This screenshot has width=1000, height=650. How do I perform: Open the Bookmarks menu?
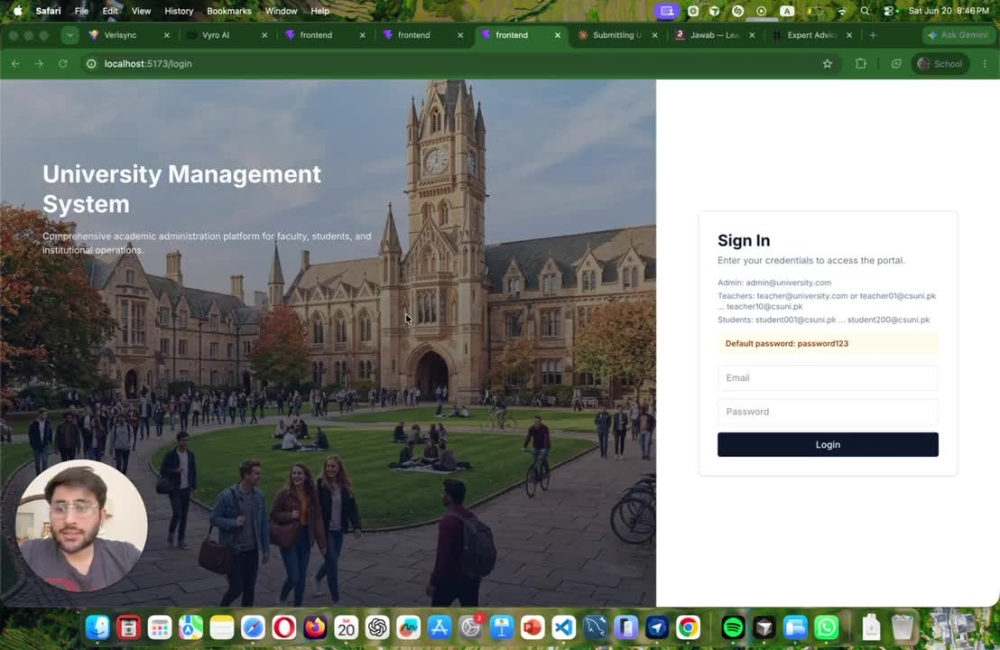229,11
